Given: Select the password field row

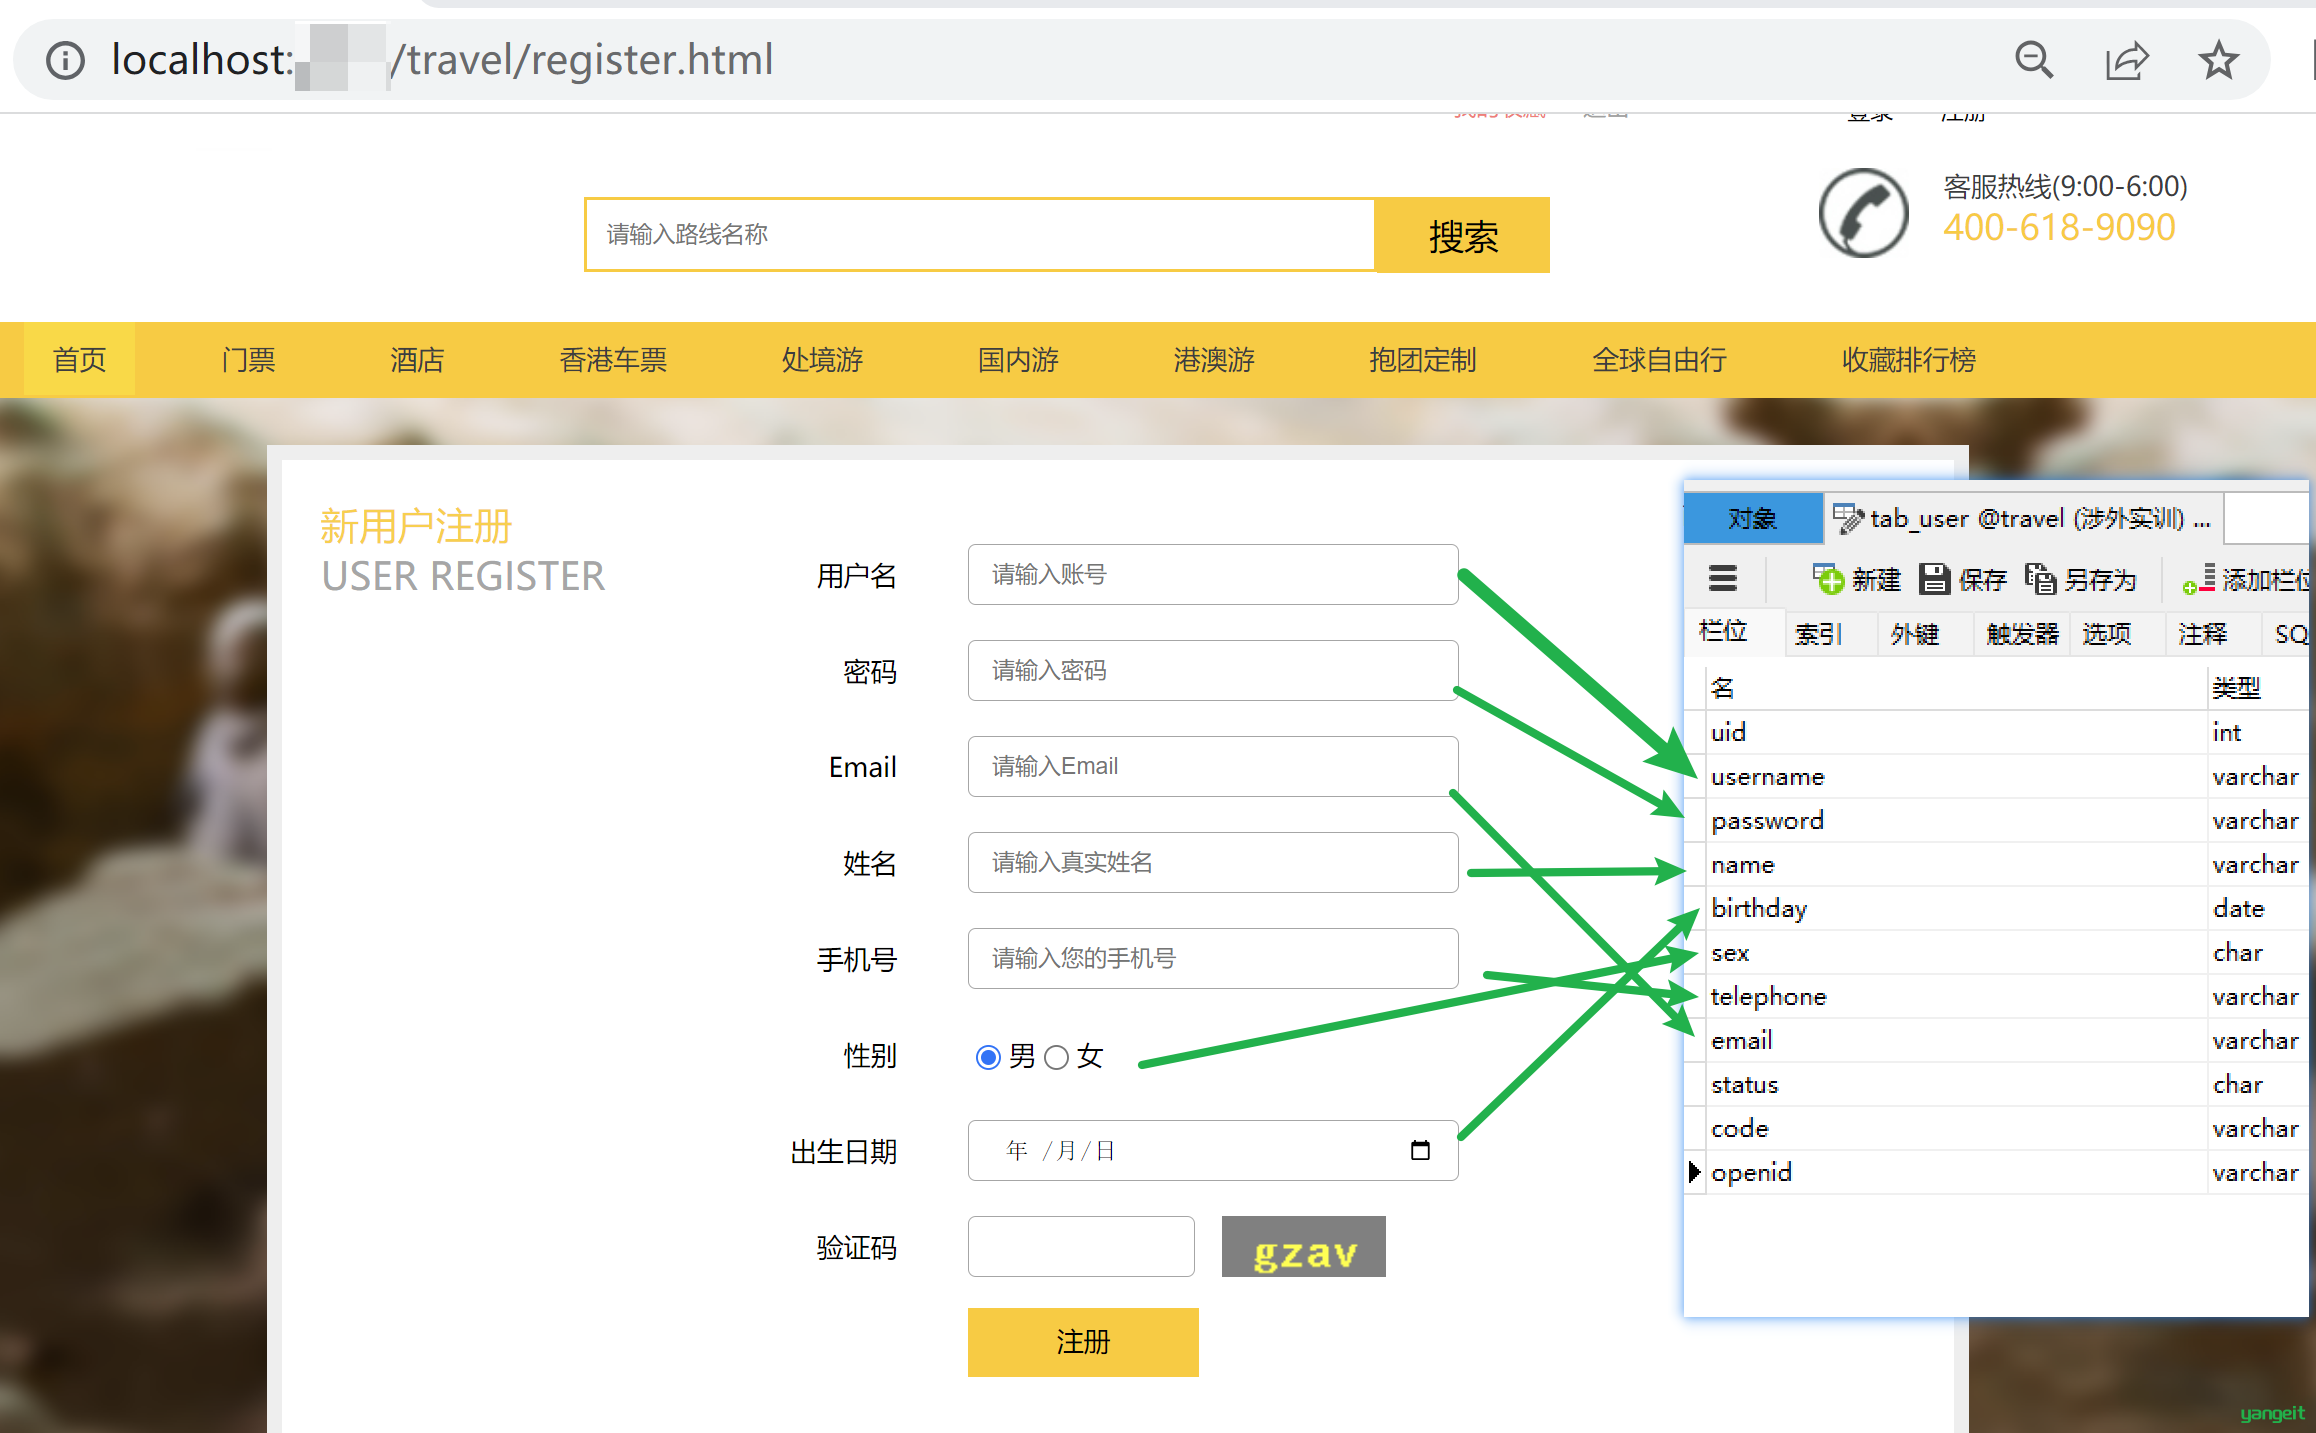Looking at the screenshot, I should pos(1998,820).
